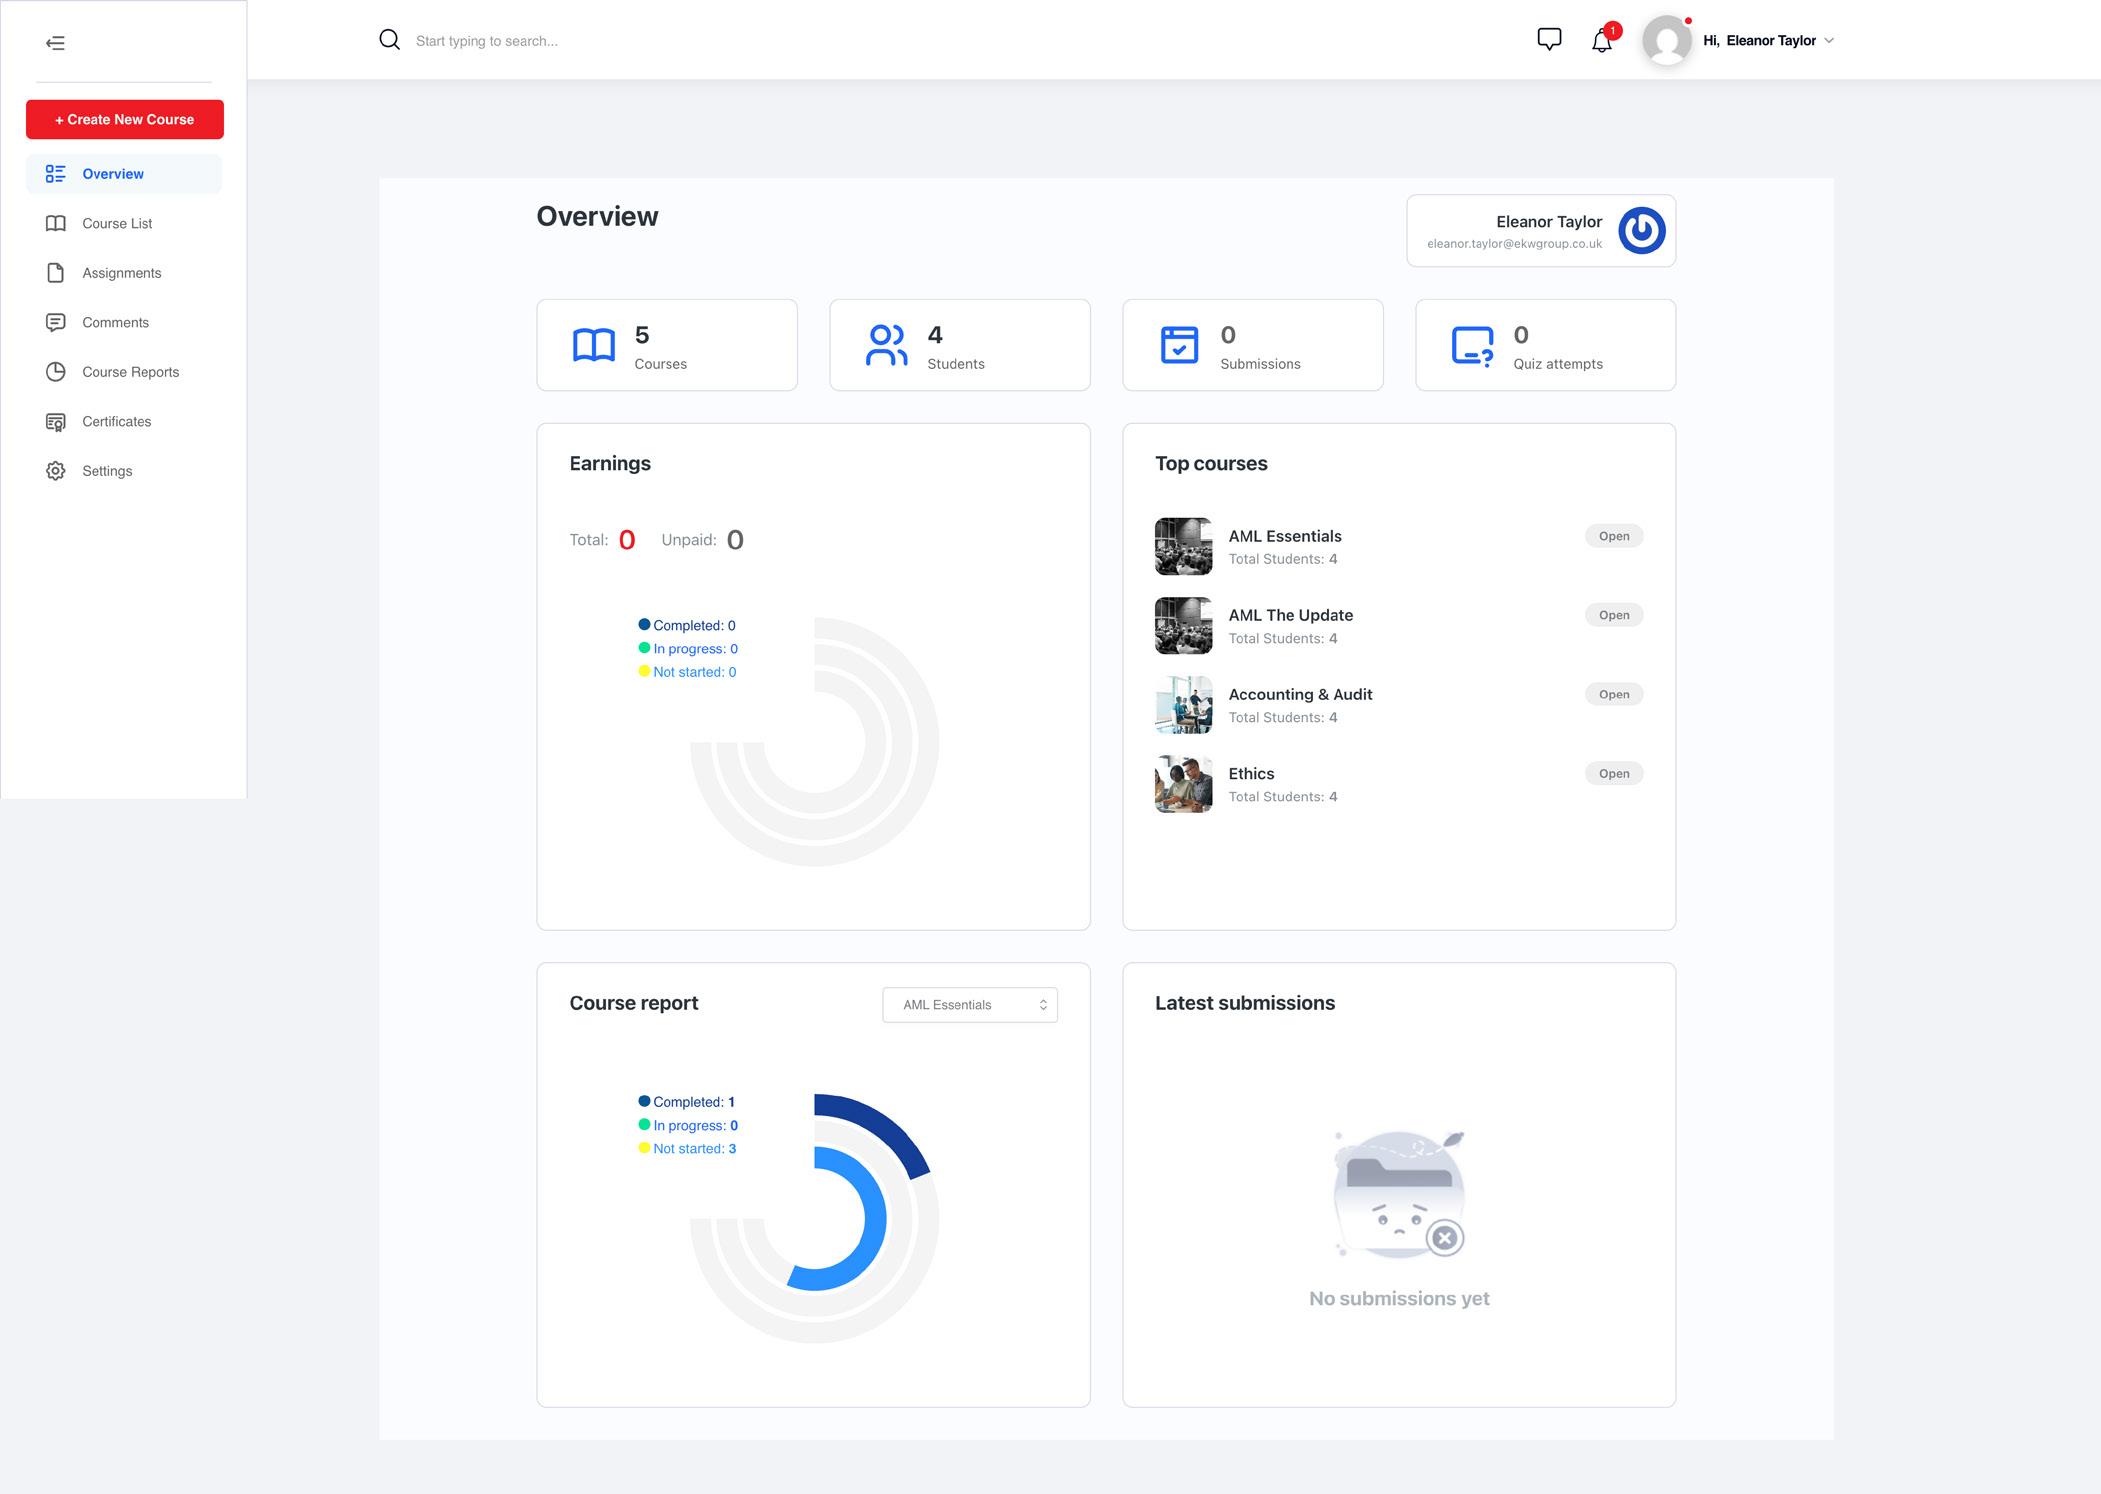Collapse the sidebar with the arrow icon
This screenshot has width=2101, height=1494.
click(55, 43)
